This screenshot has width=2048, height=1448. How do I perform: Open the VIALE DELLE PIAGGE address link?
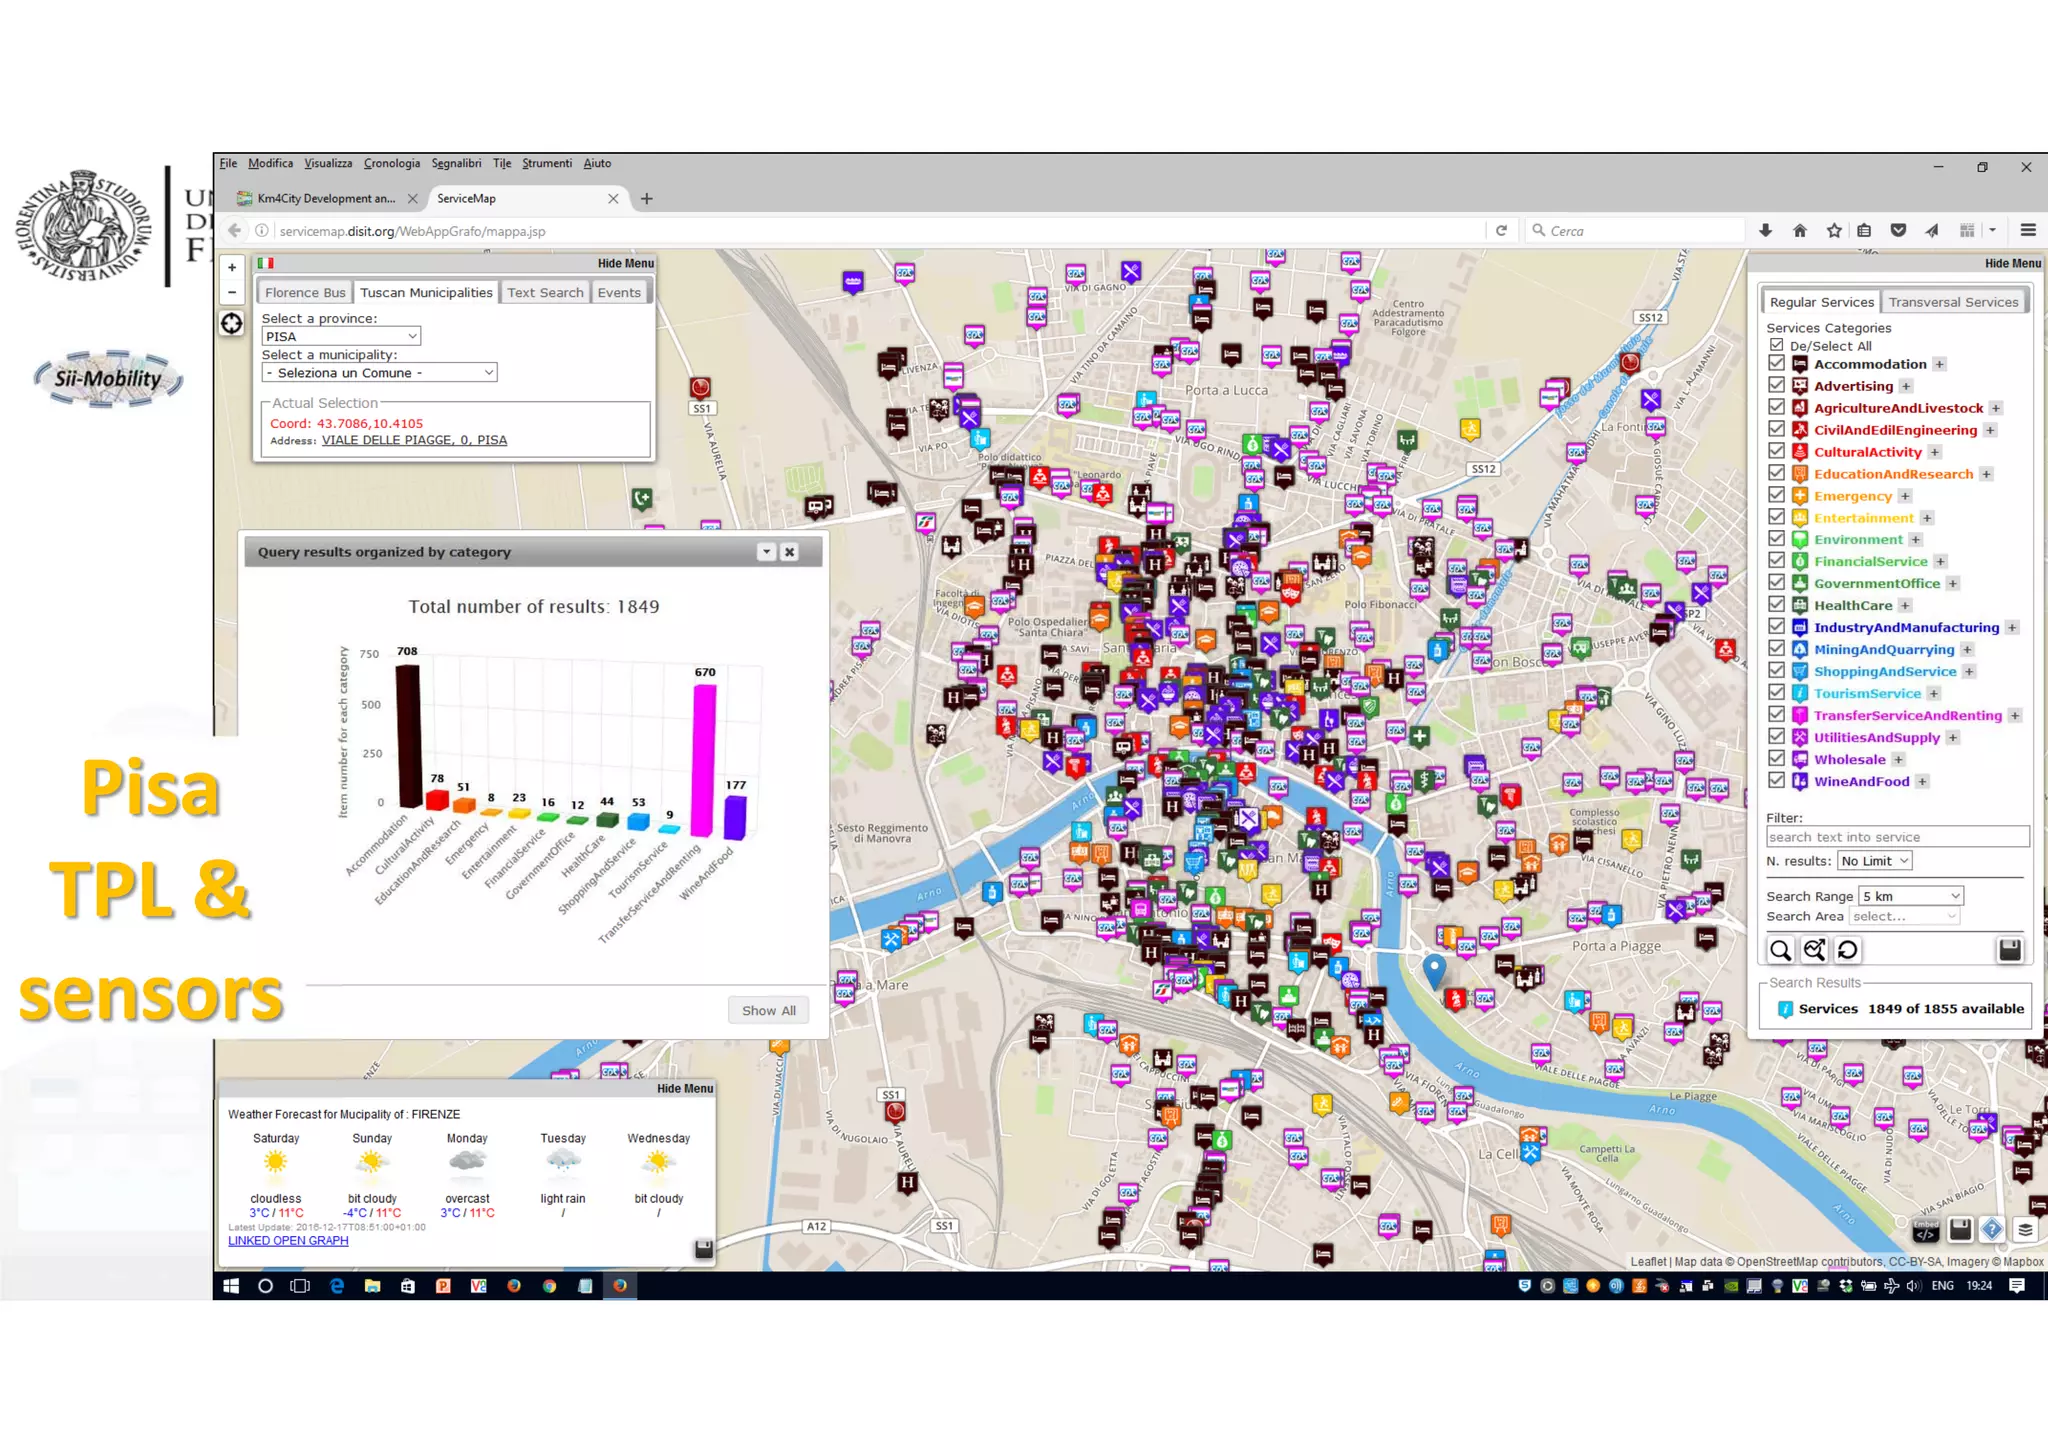click(x=414, y=440)
